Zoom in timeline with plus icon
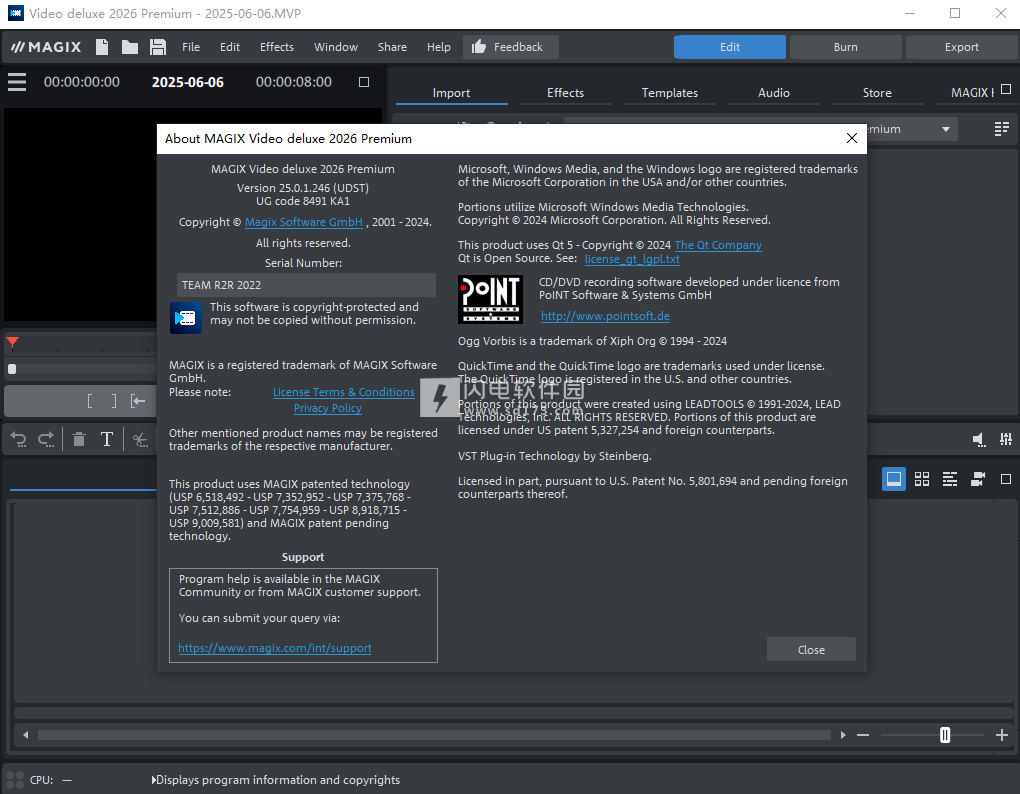The height and width of the screenshot is (794, 1020). (x=1002, y=735)
